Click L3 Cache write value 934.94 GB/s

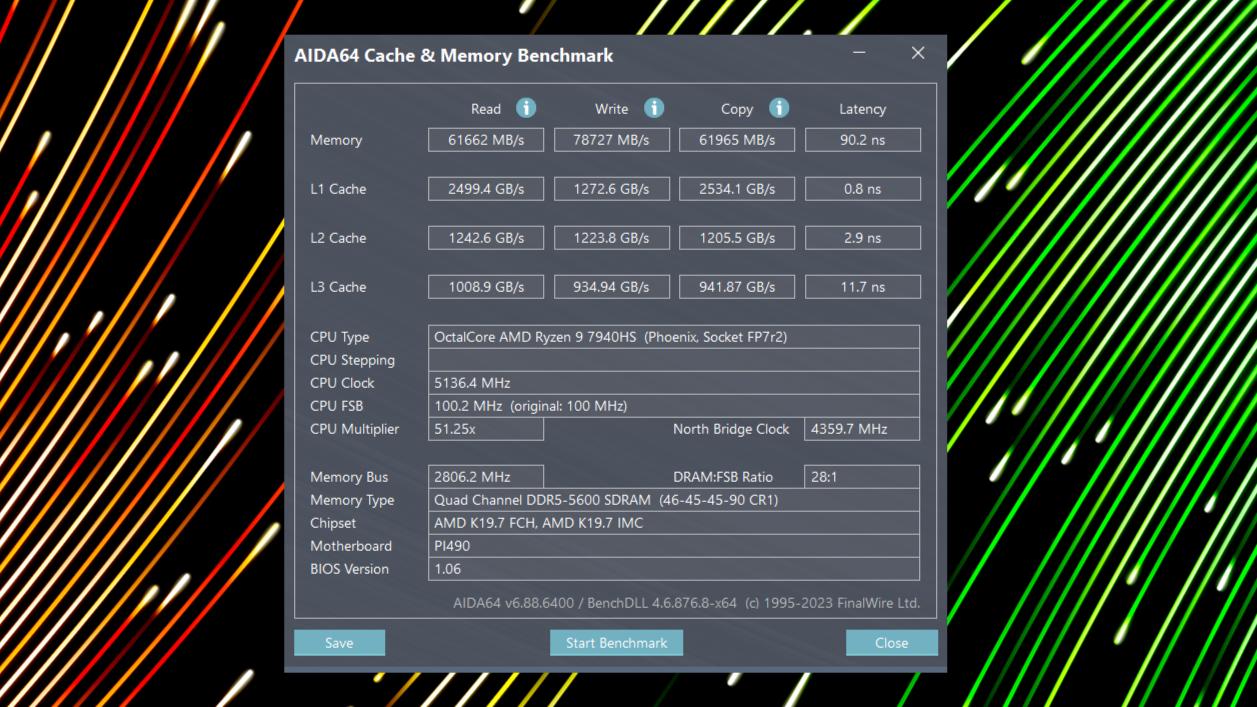click(612, 287)
